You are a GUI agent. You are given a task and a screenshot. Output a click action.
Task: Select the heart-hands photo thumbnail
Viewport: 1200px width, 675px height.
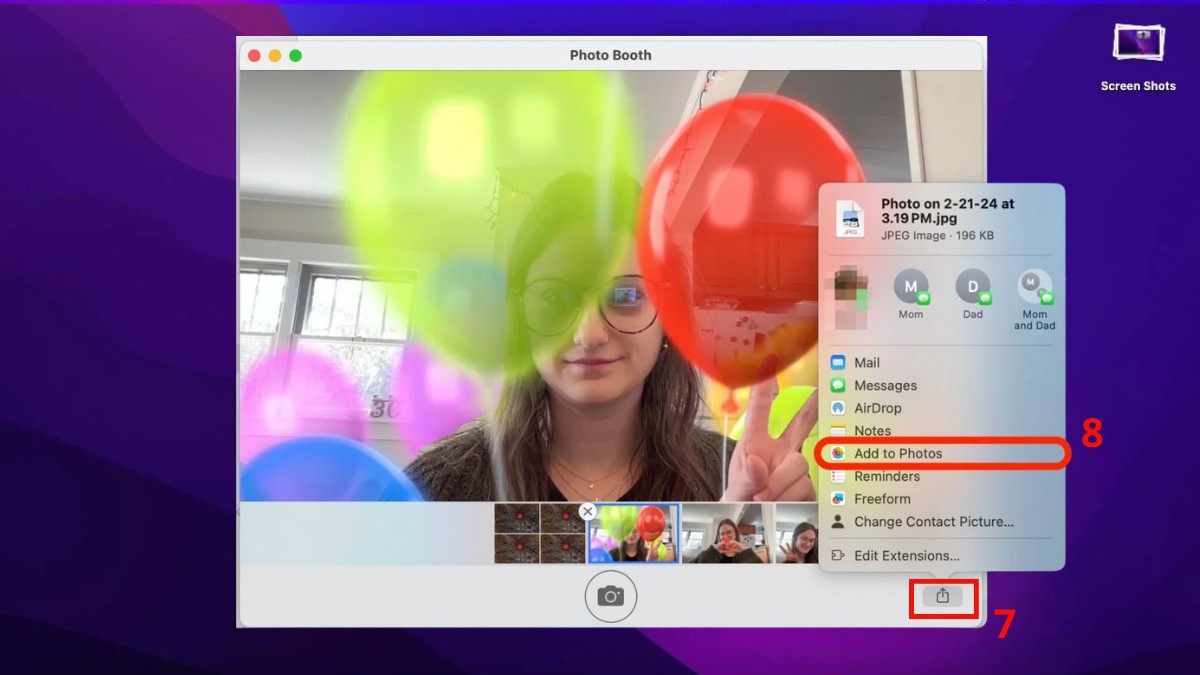click(x=727, y=533)
